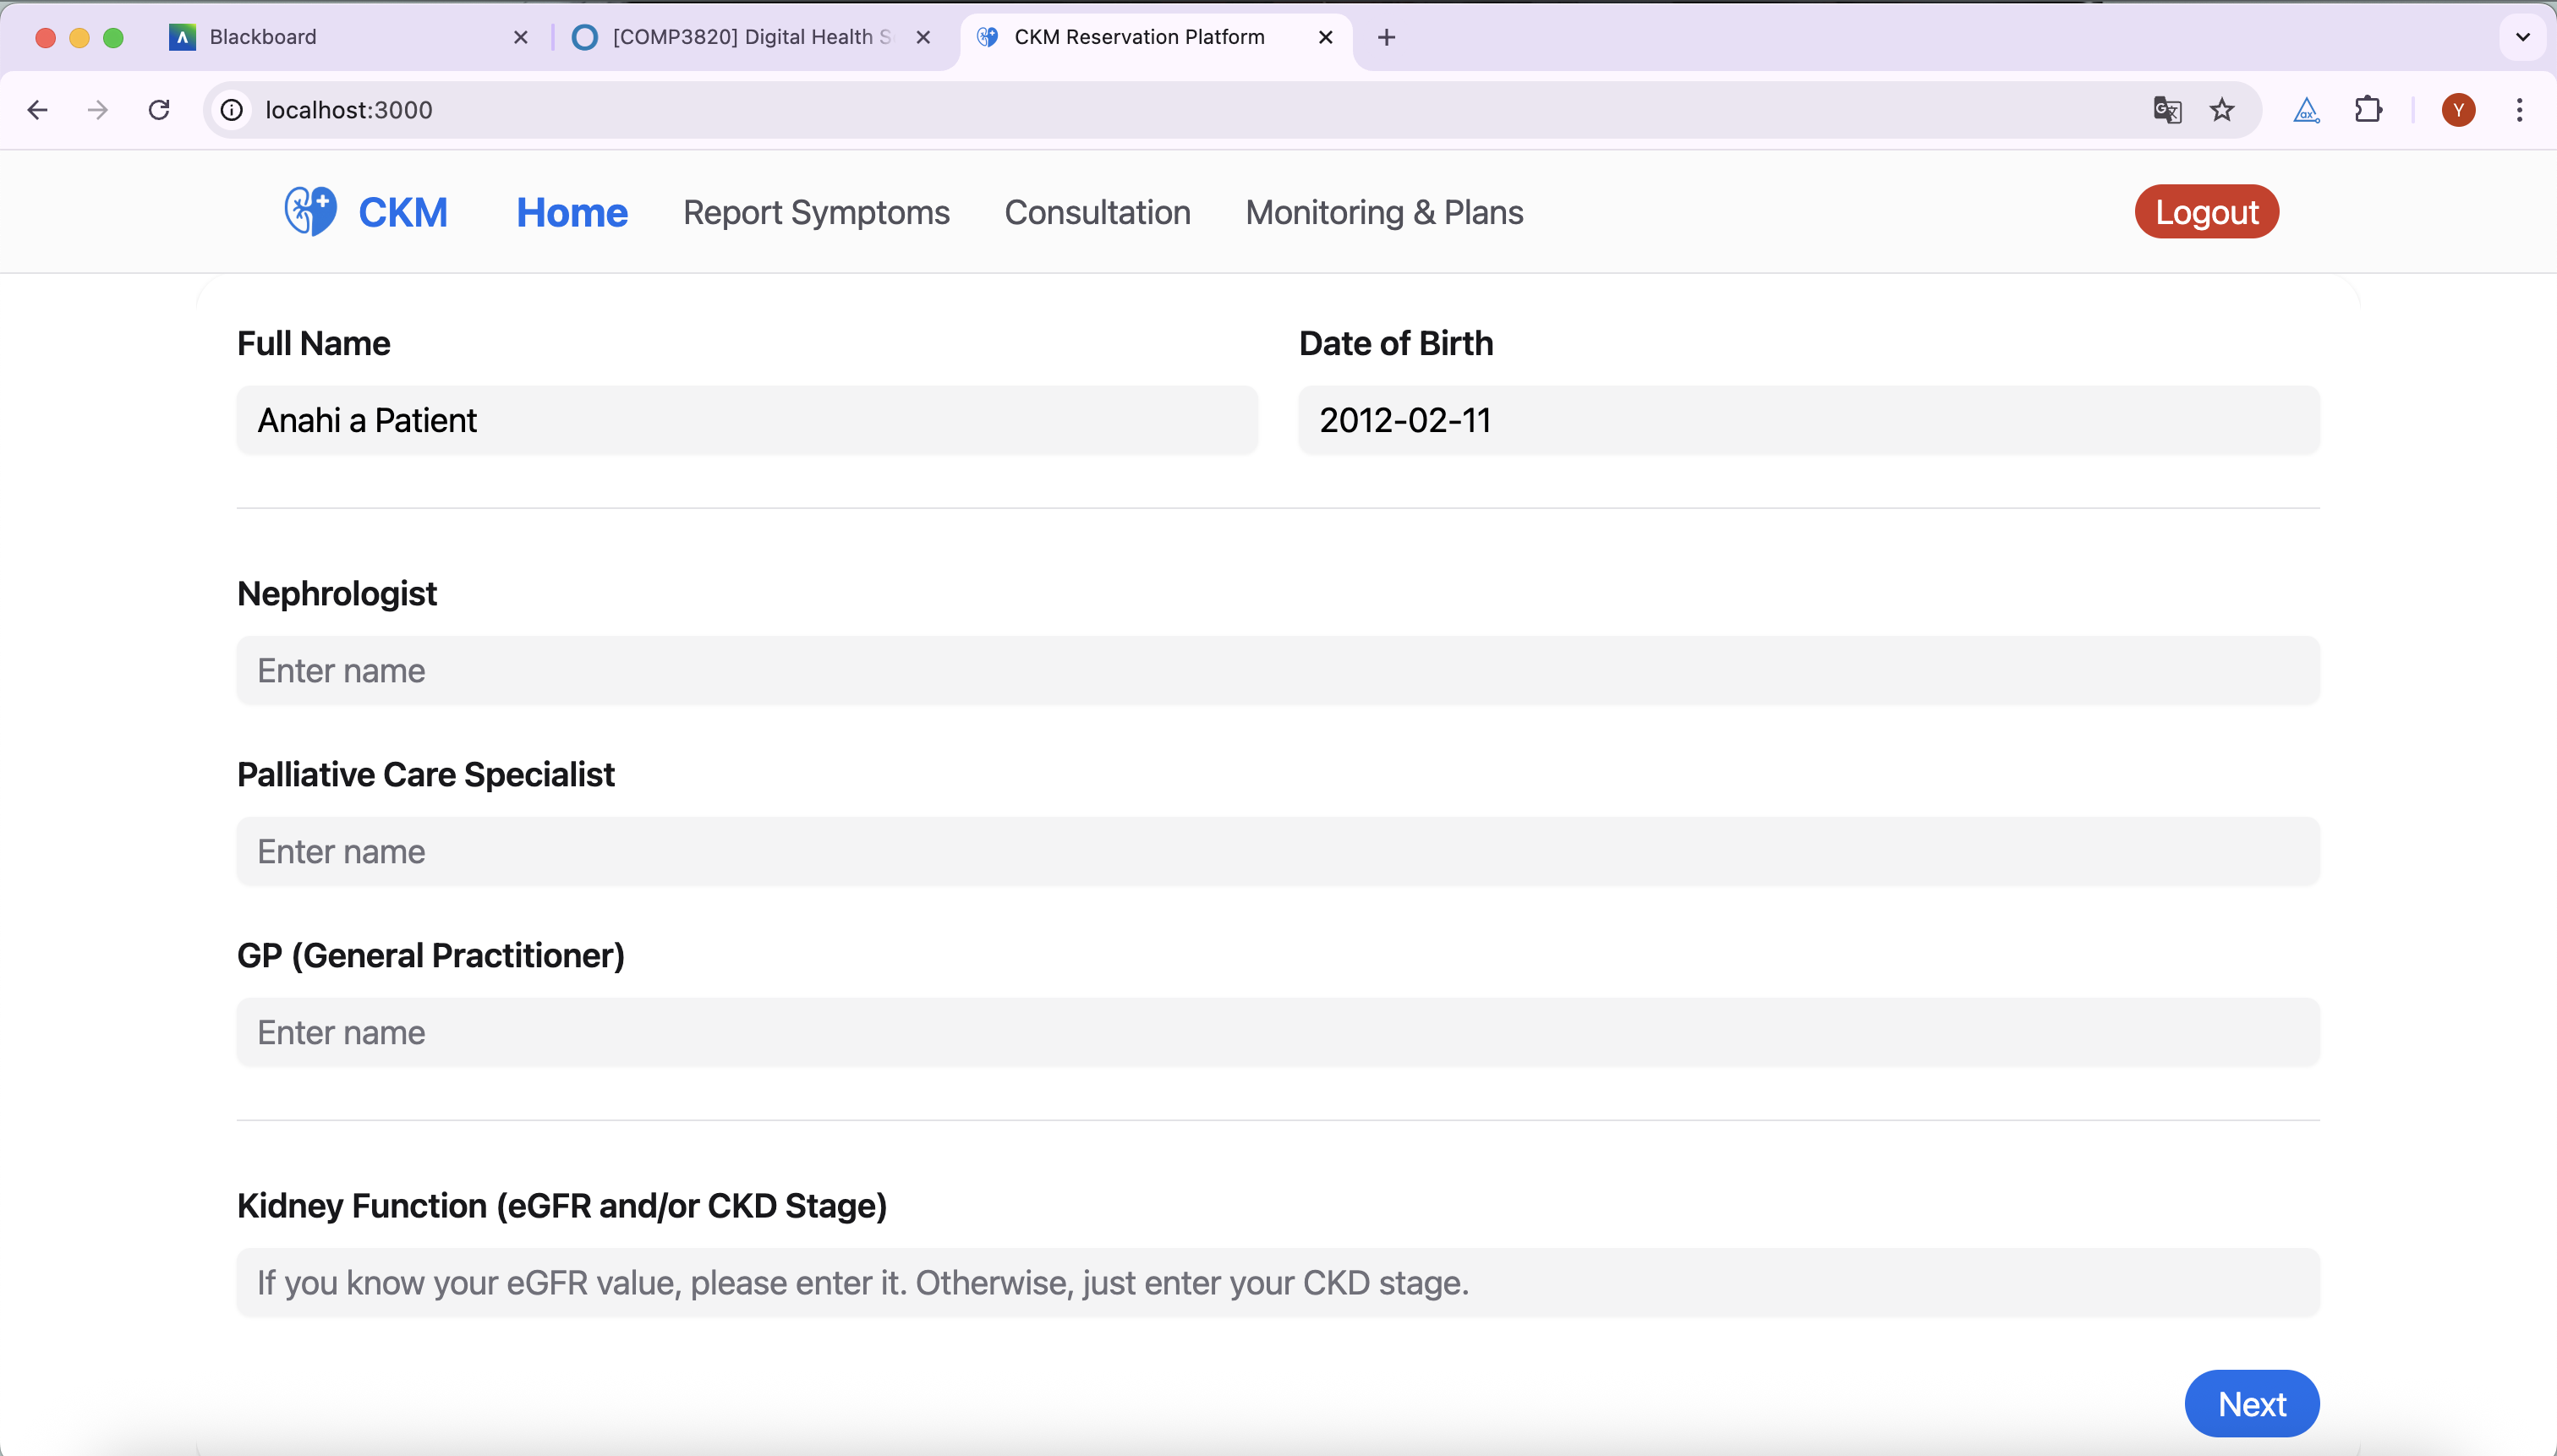Click the Next button

click(2251, 1403)
